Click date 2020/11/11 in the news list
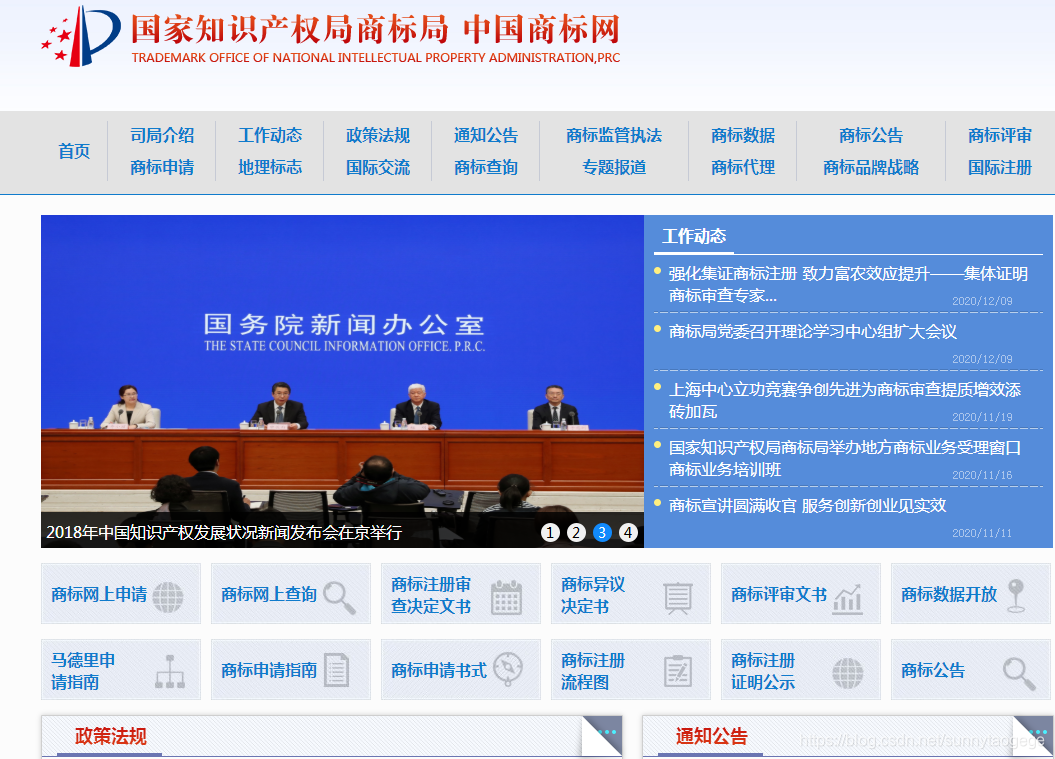Image resolution: width=1055 pixels, height=759 pixels. (x=982, y=533)
